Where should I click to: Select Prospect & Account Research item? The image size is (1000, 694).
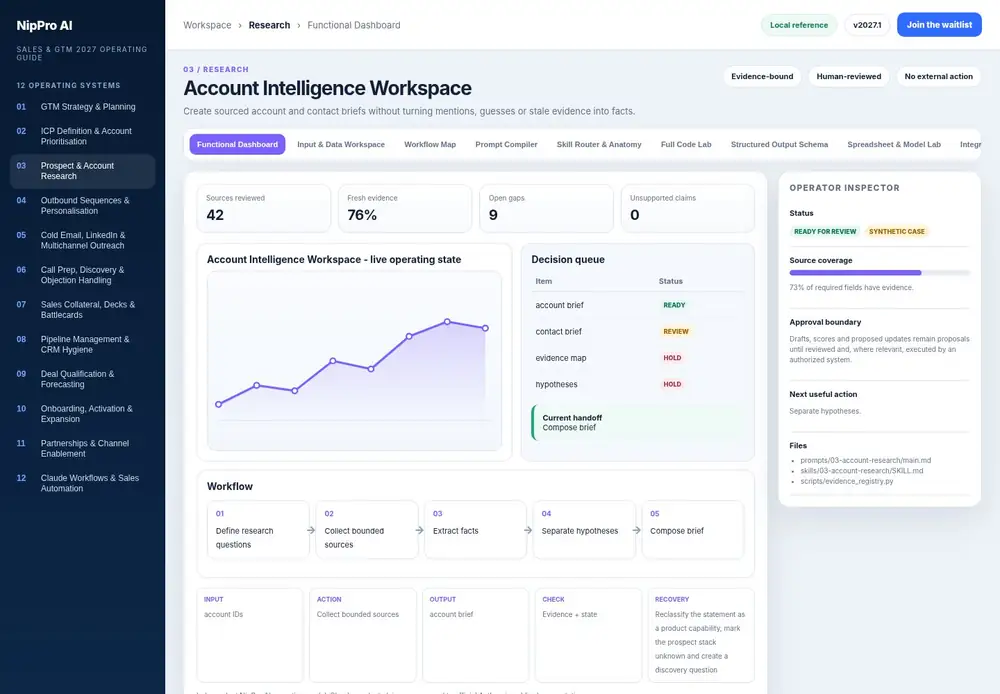[x=82, y=171]
